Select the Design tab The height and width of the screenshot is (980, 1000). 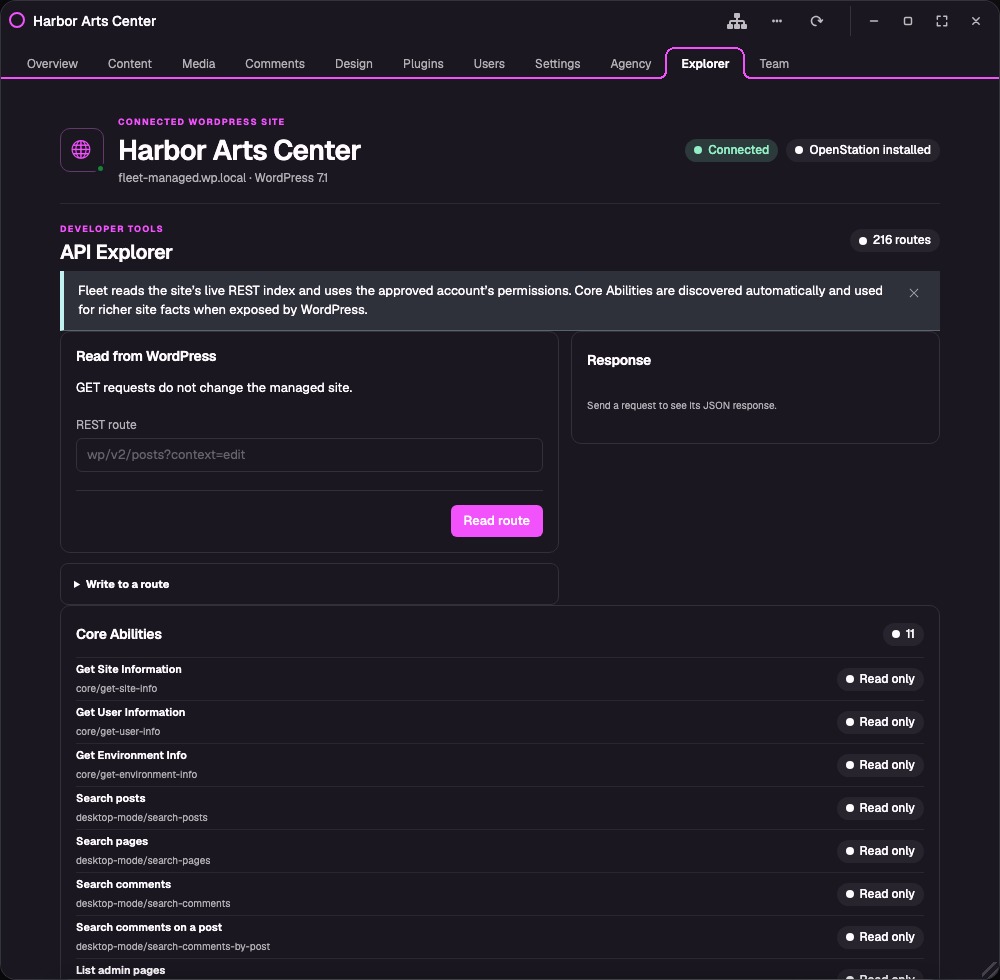pos(354,64)
